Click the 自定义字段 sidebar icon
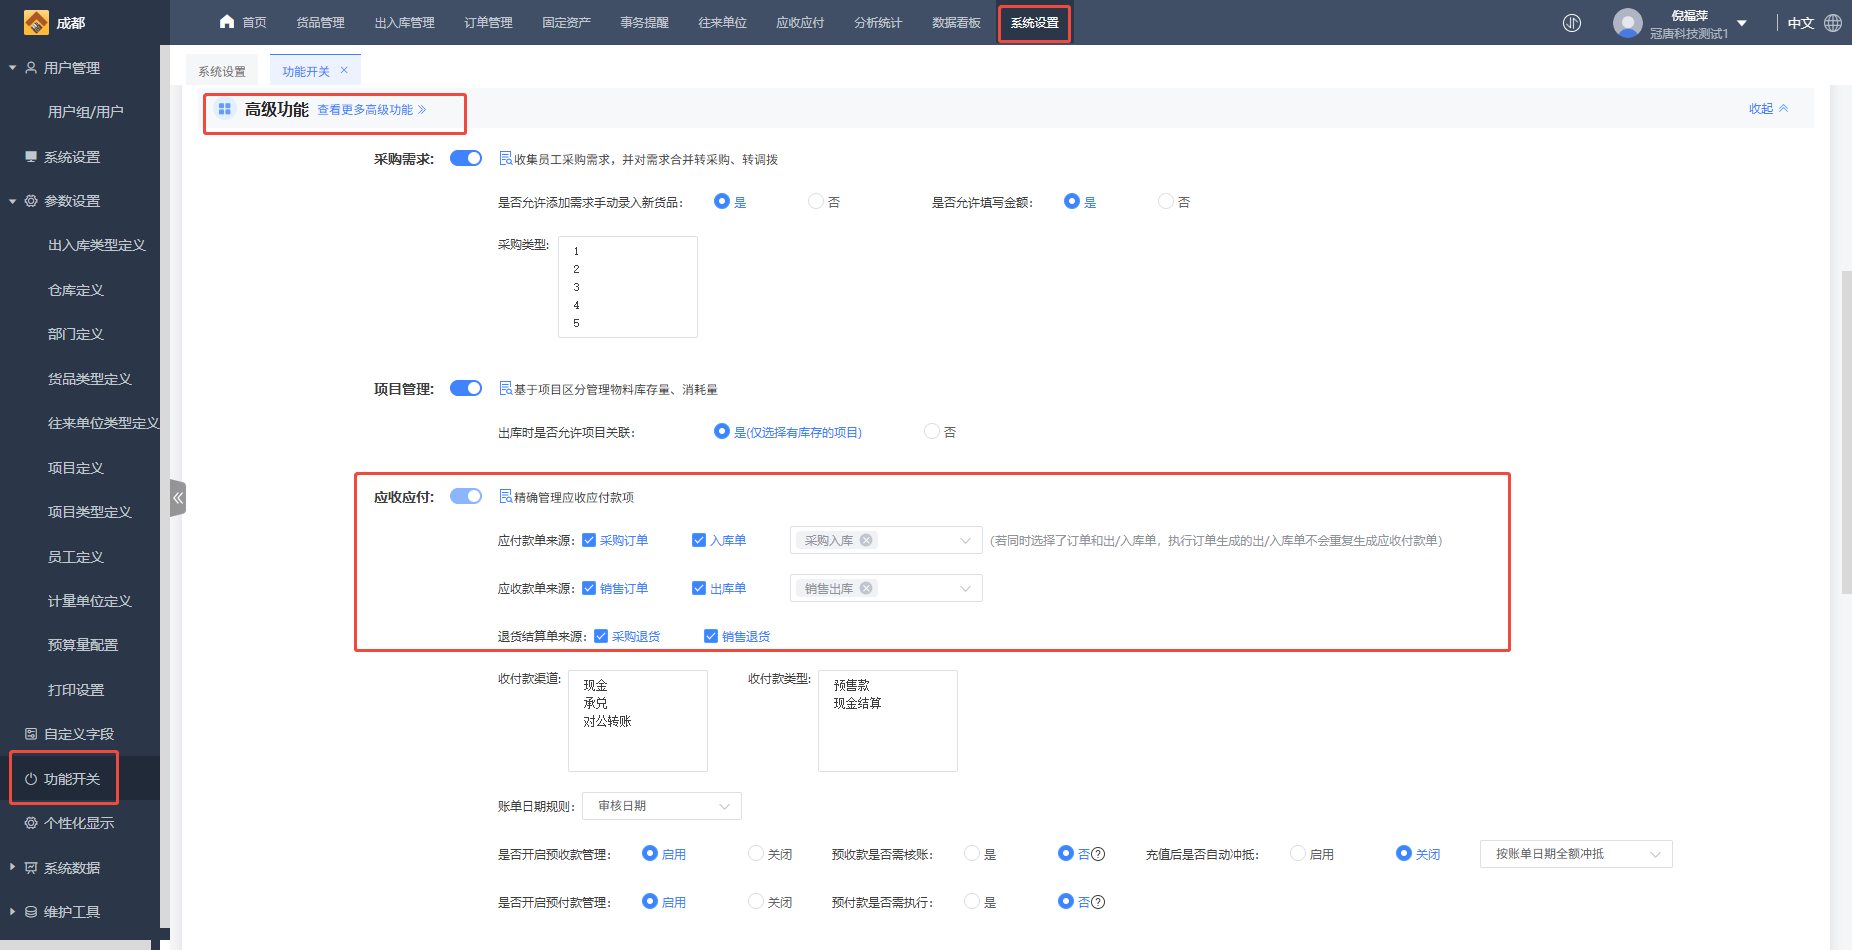This screenshot has height=950, width=1852. (x=31, y=734)
